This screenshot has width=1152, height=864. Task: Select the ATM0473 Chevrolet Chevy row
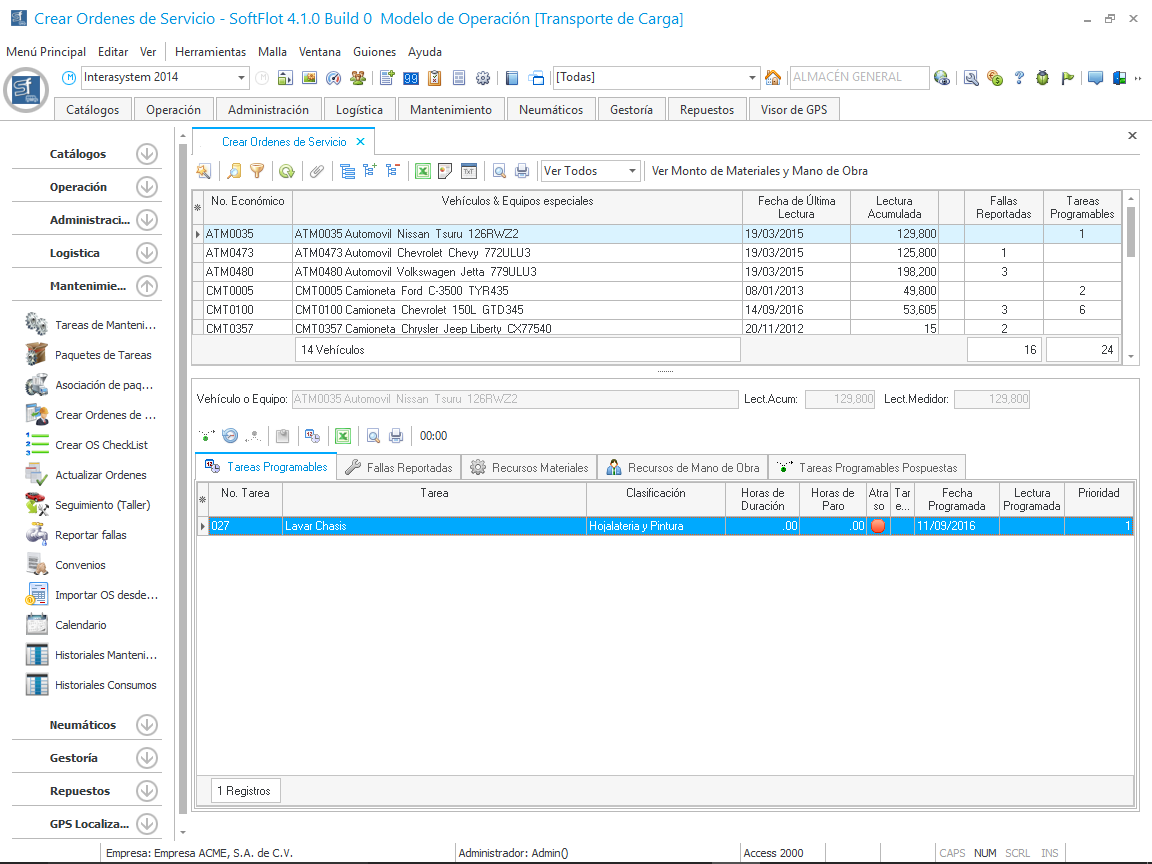[x=412, y=253]
